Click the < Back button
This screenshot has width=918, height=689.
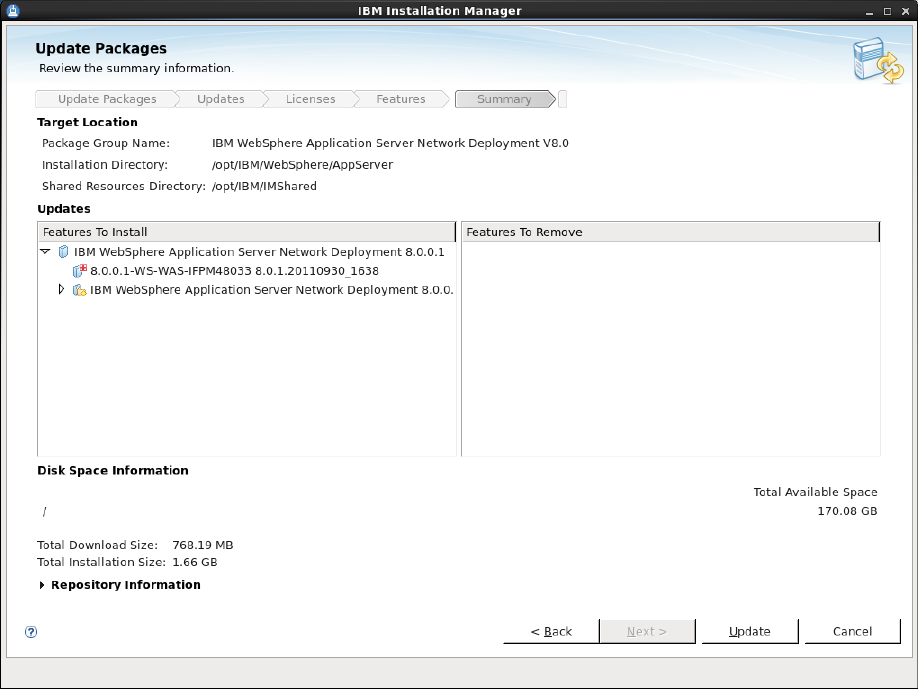tap(551, 631)
